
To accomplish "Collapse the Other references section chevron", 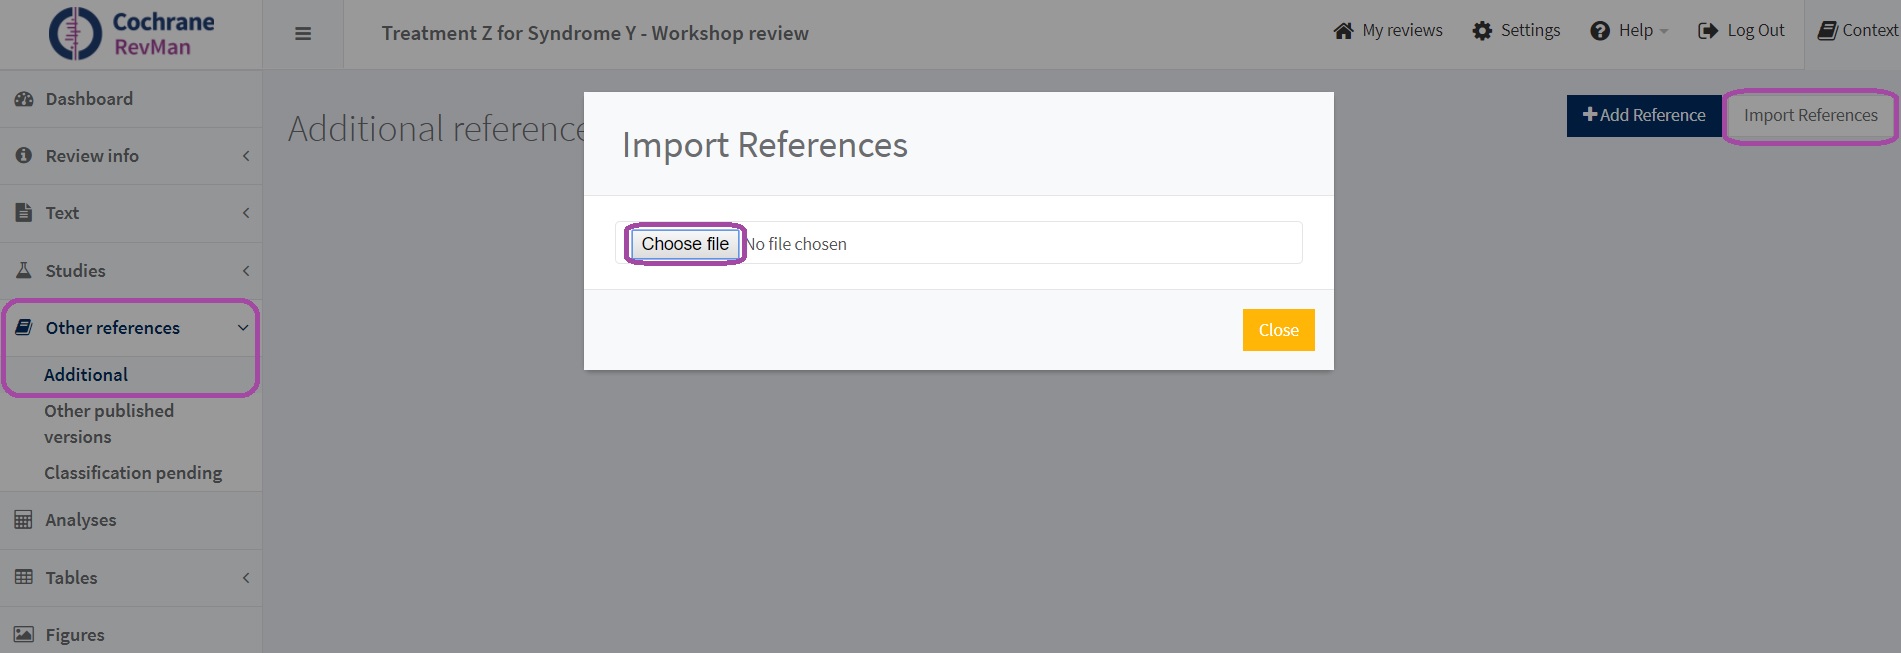I will pos(243,328).
